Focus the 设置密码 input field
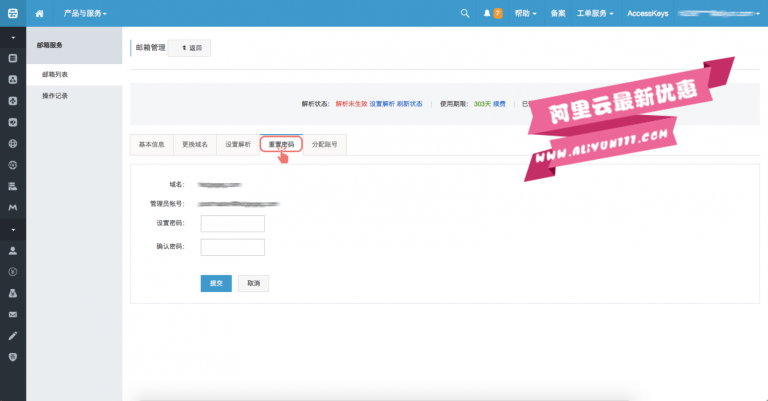The width and height of the screenshot is (768, 401). pyautogui.click(x=233, y=223)
